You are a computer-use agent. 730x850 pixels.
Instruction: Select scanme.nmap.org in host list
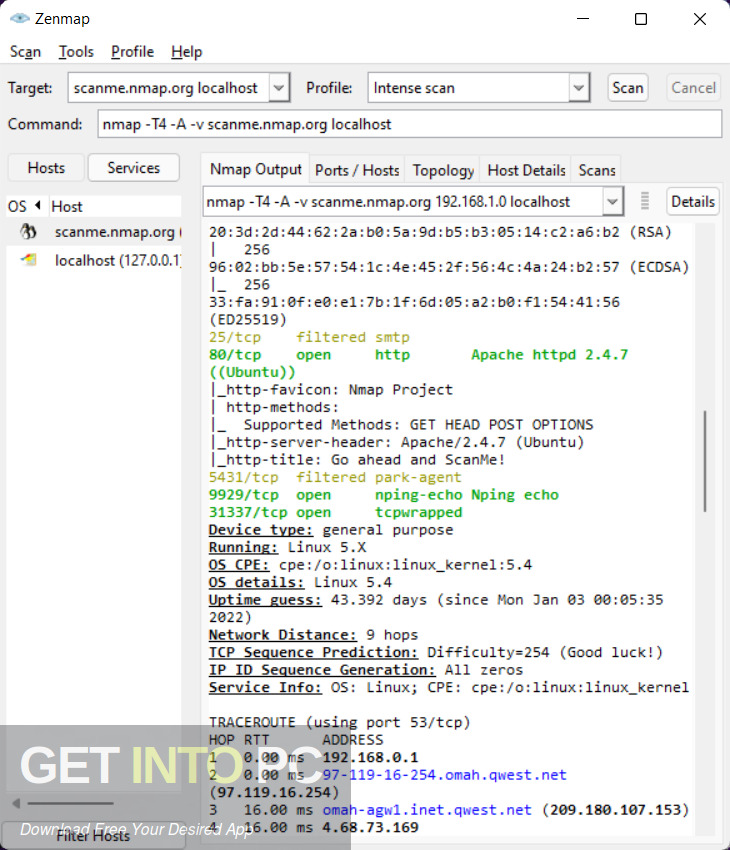click(x=94, y=232)
